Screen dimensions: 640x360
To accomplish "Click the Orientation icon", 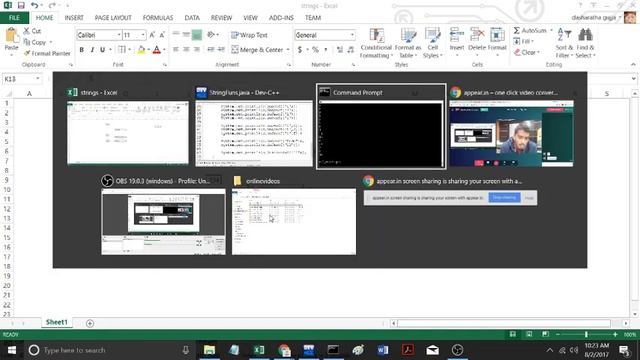I will tap(211, 35).
